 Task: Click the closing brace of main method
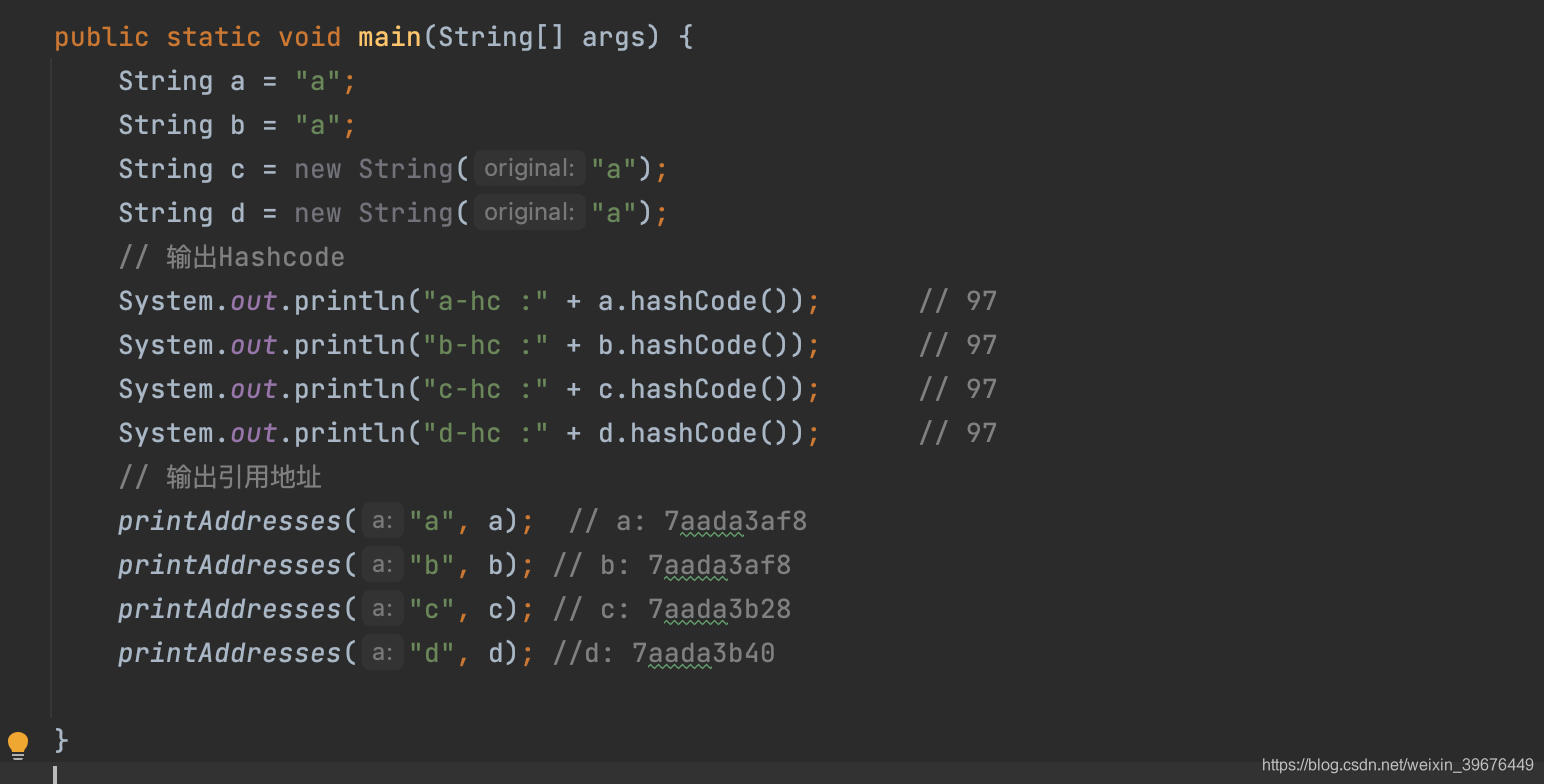point(61,740)
